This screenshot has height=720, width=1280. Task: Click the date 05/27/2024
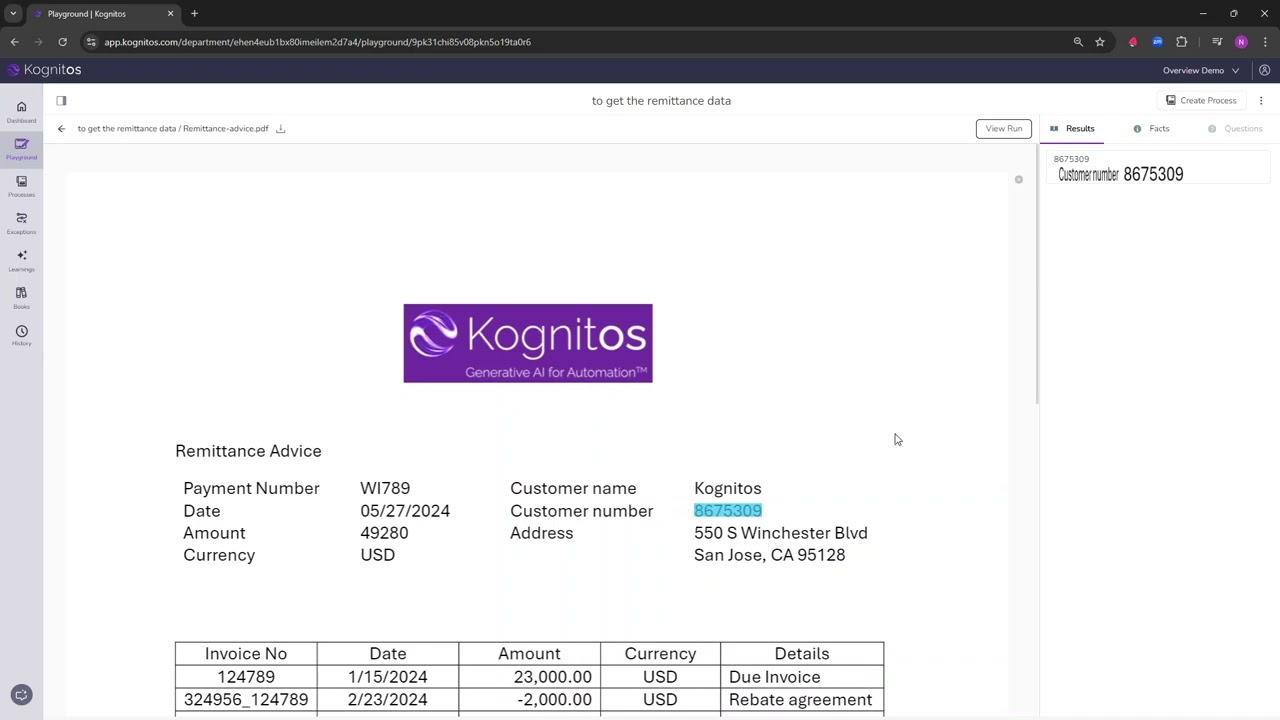[405, 511]
